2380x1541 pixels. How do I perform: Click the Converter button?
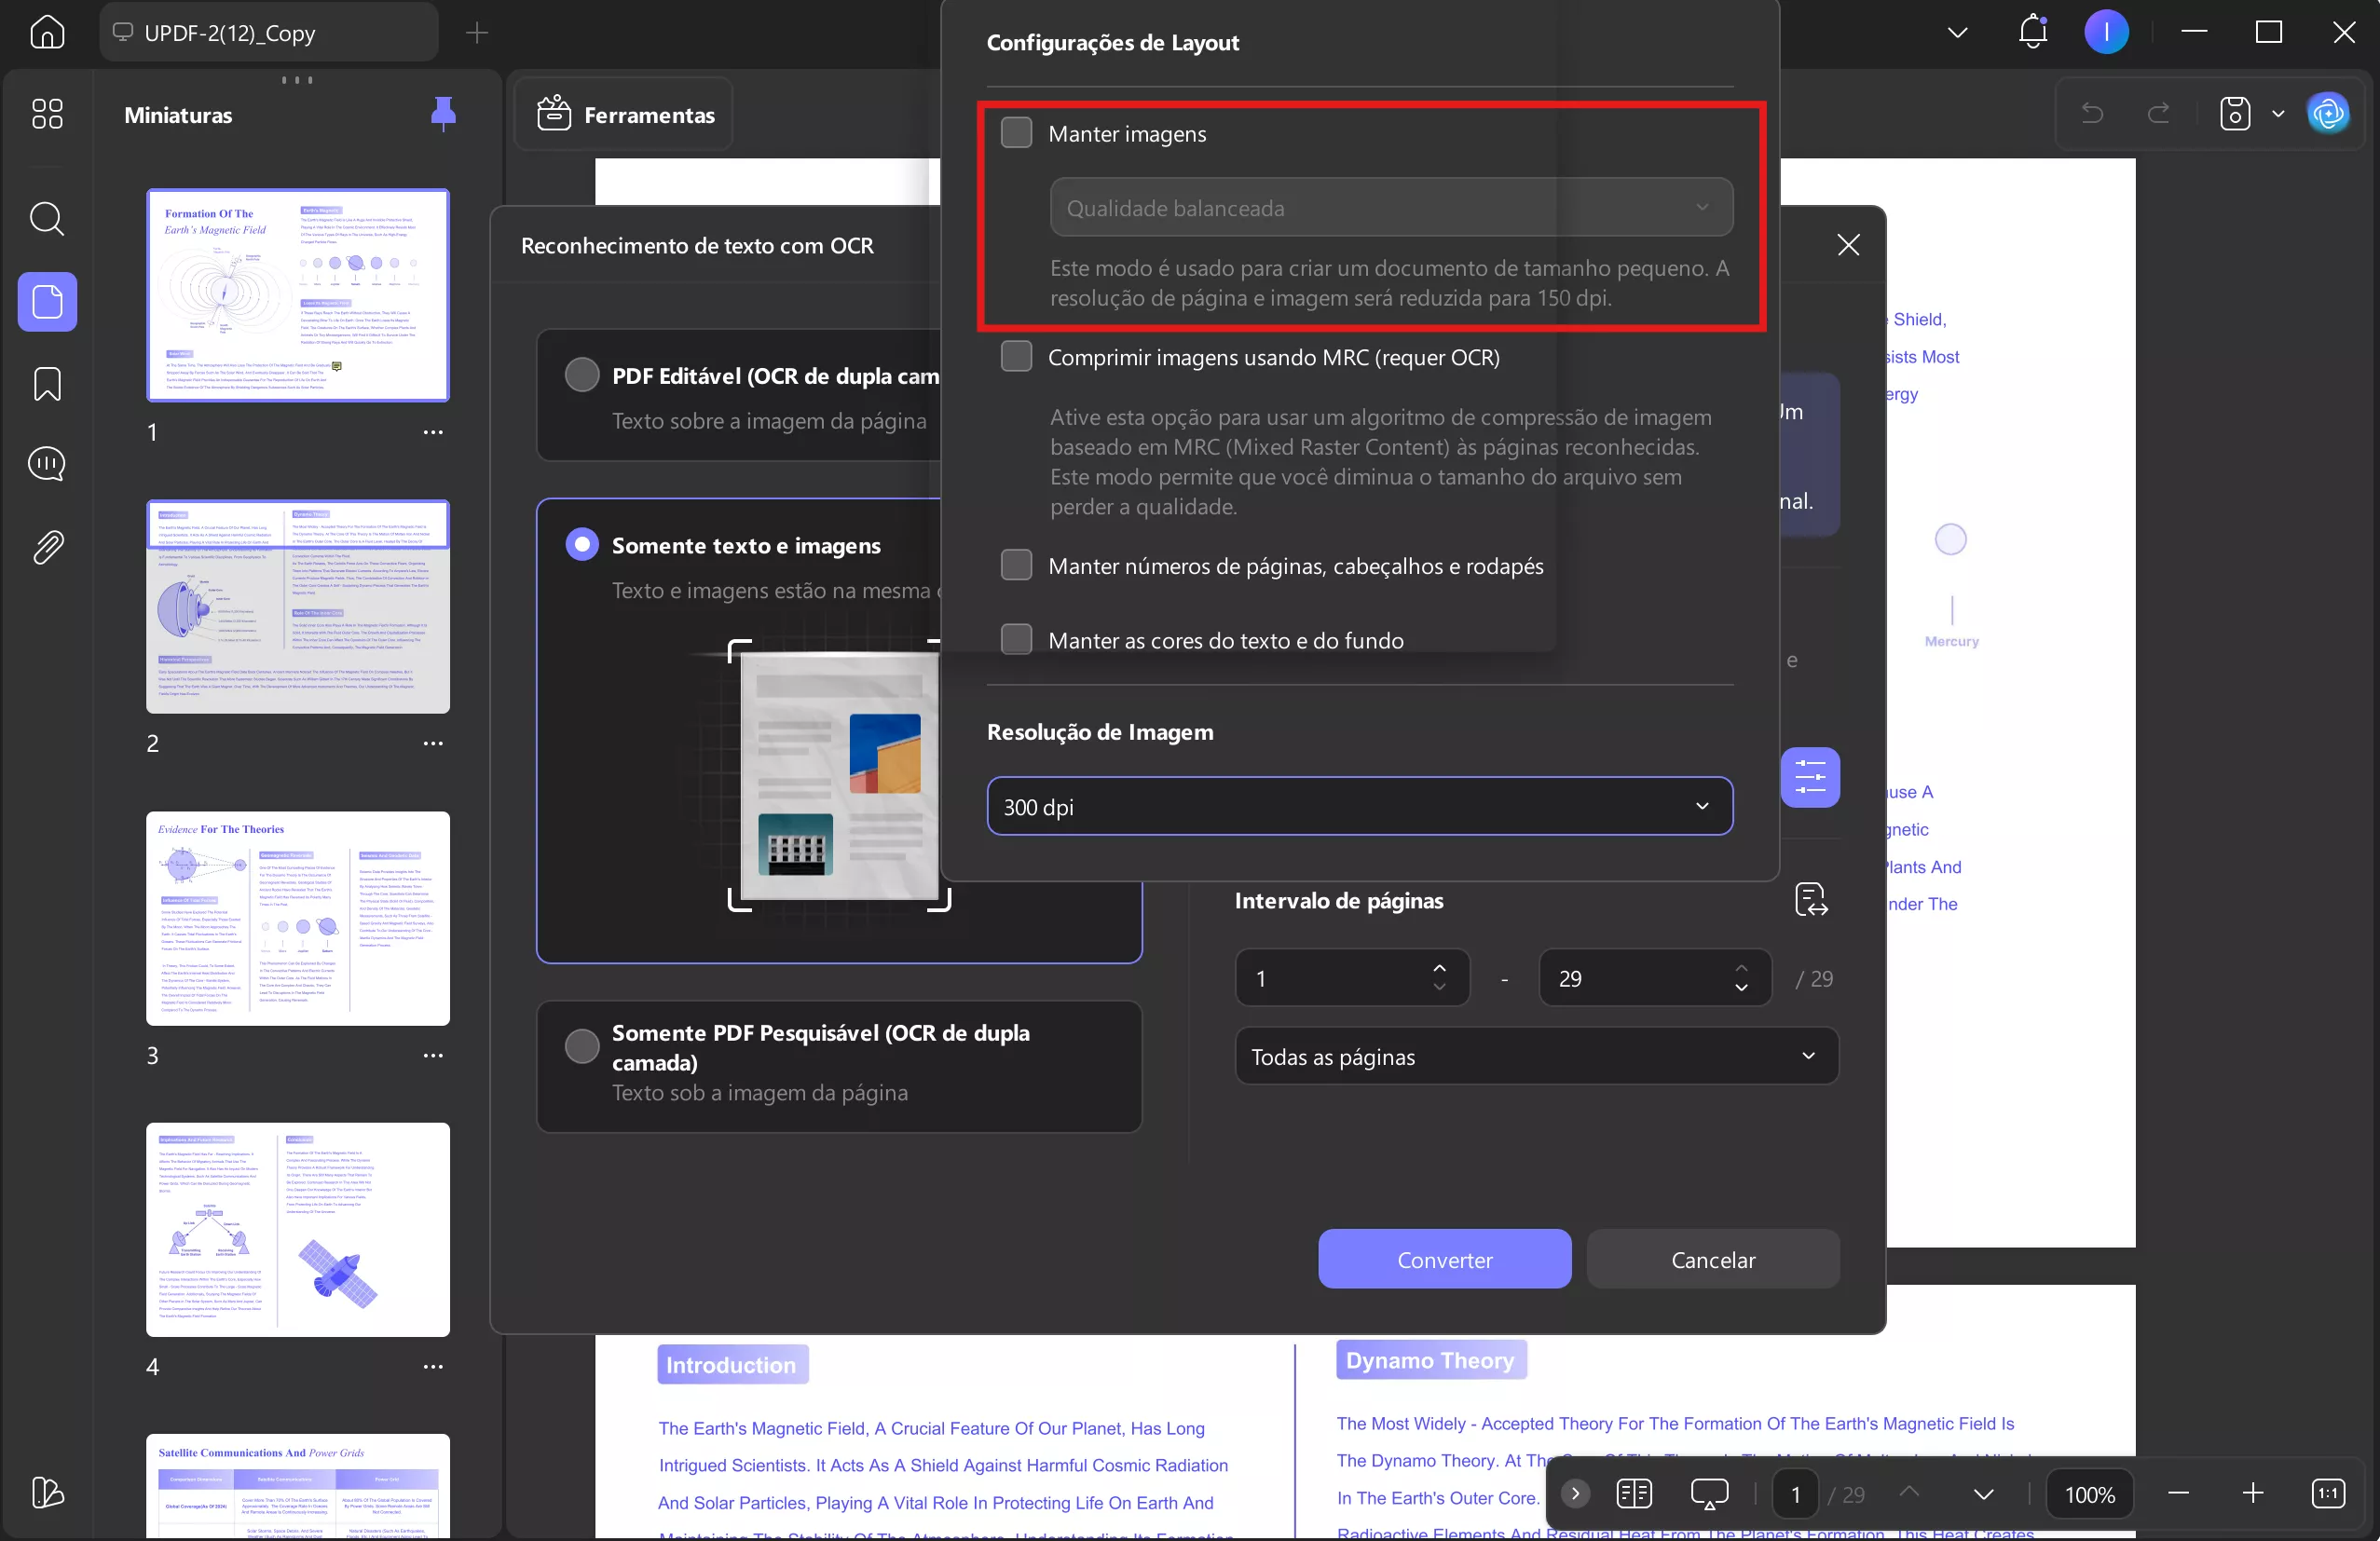pyautogui.click(x=1444, y=1259)
